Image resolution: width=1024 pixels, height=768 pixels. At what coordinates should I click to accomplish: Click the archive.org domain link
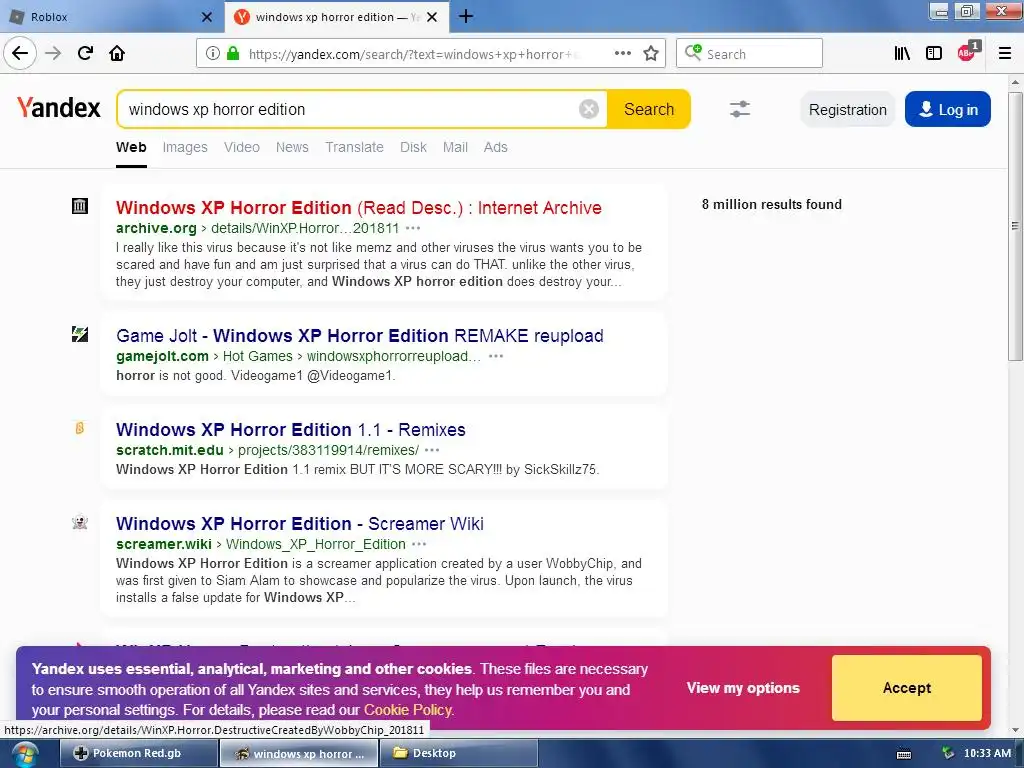[156, 228]
